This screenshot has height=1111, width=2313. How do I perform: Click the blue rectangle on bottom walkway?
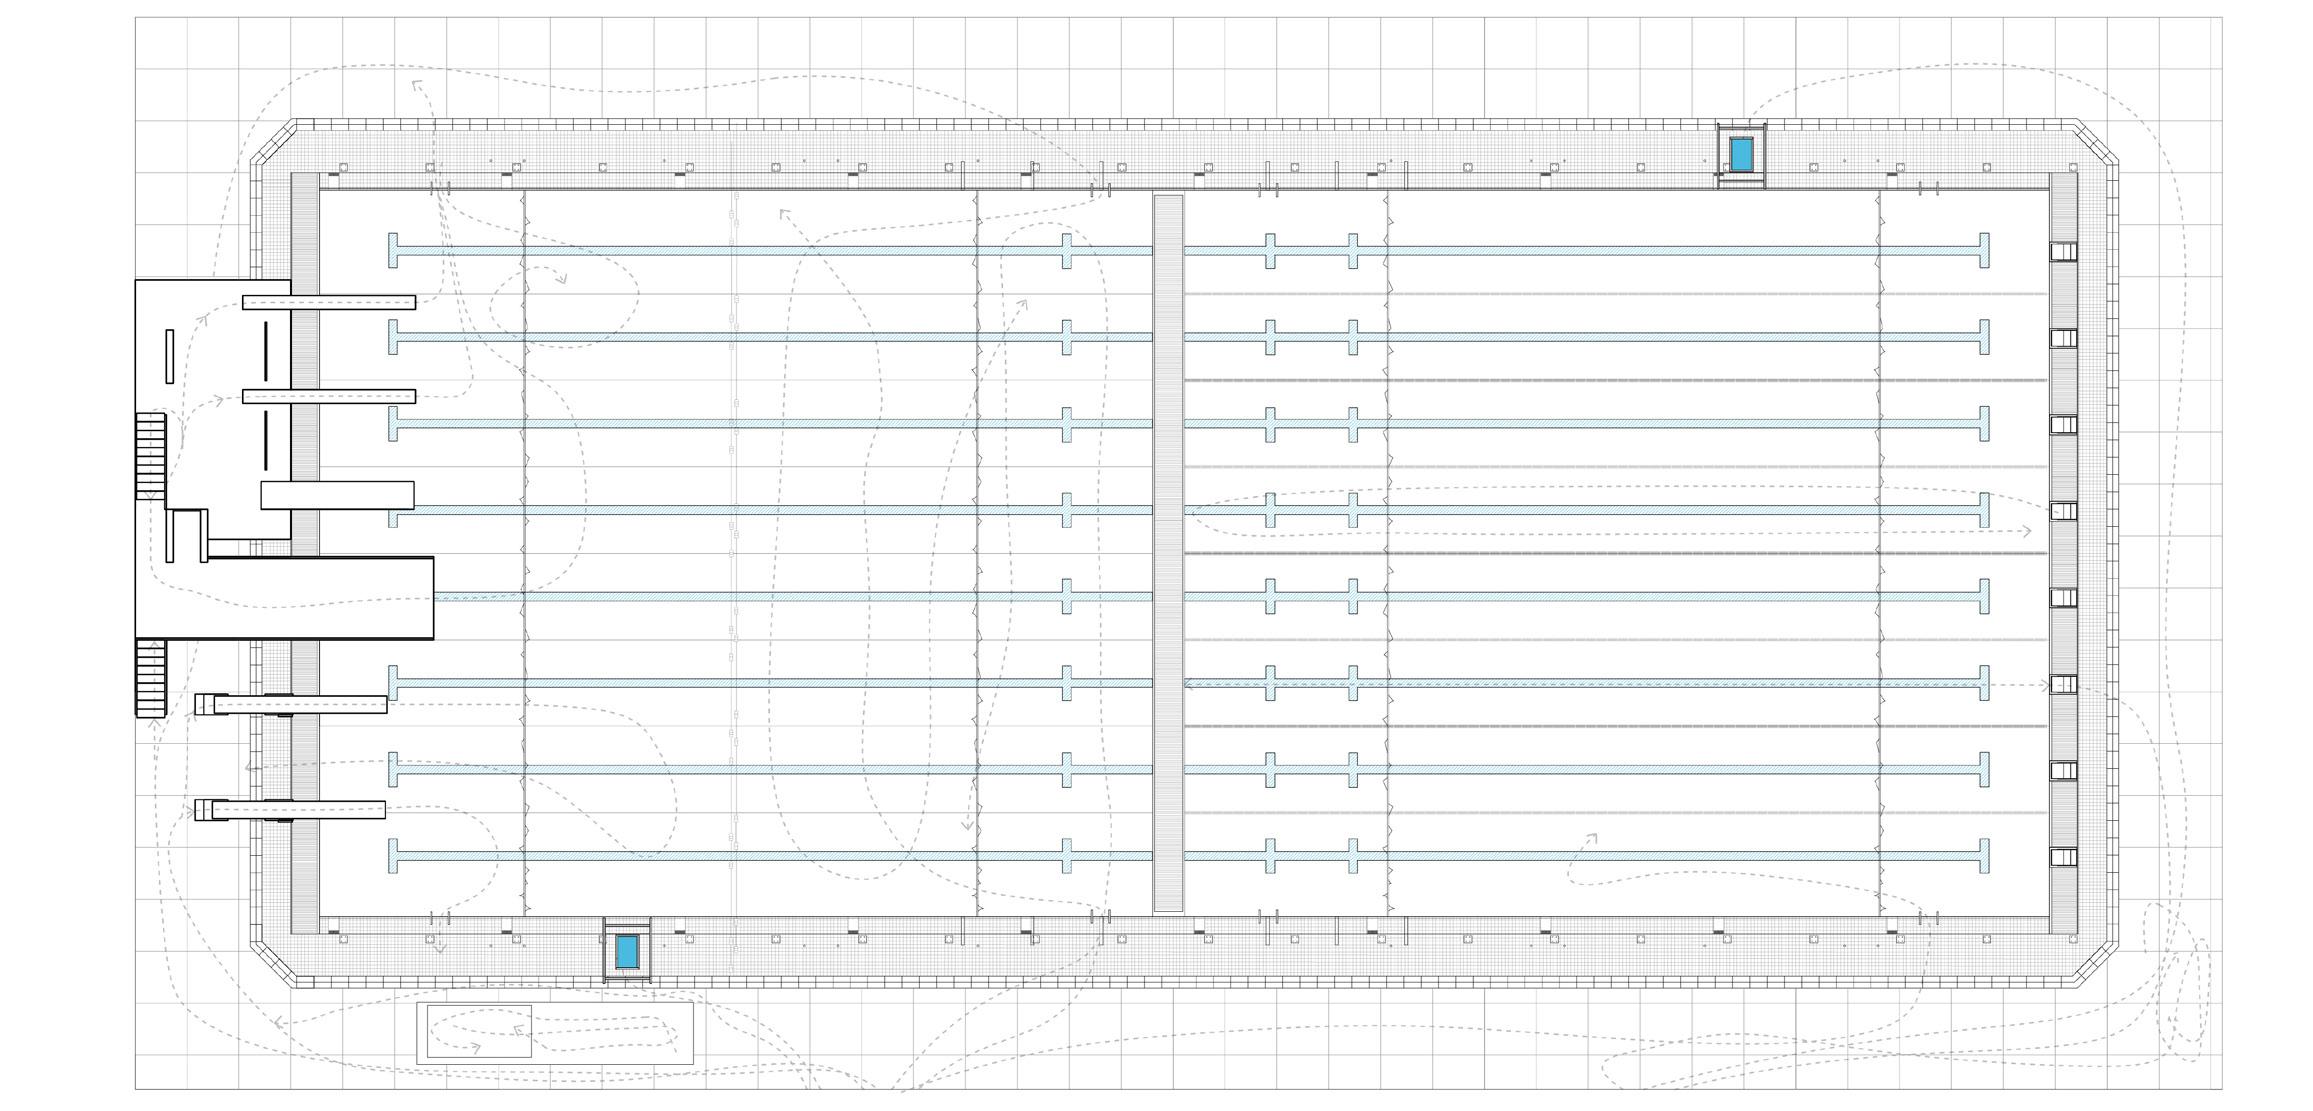627,951
